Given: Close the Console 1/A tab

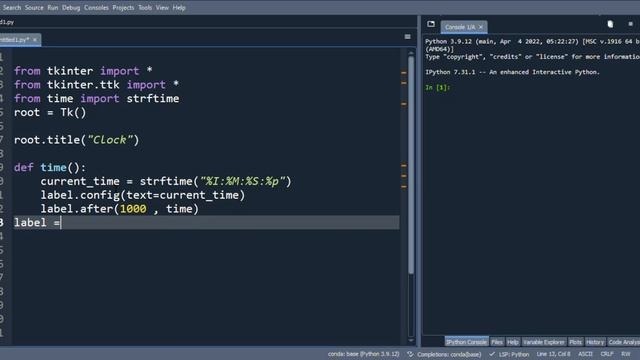Looking at the screenshot, I should [481, 27].
